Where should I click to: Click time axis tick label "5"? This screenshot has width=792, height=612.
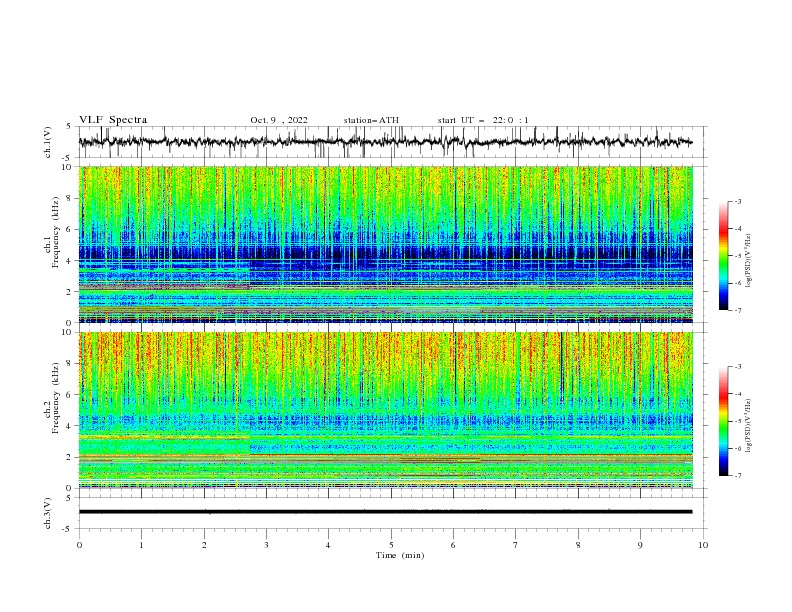(391, 545)
